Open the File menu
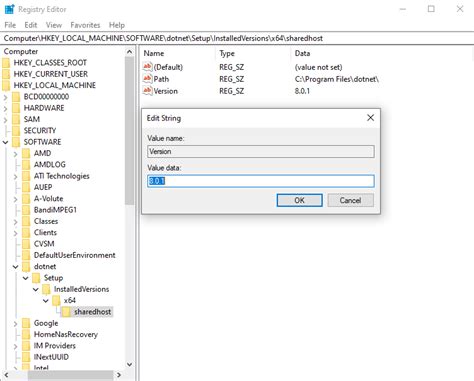 [x=10, y=25]
